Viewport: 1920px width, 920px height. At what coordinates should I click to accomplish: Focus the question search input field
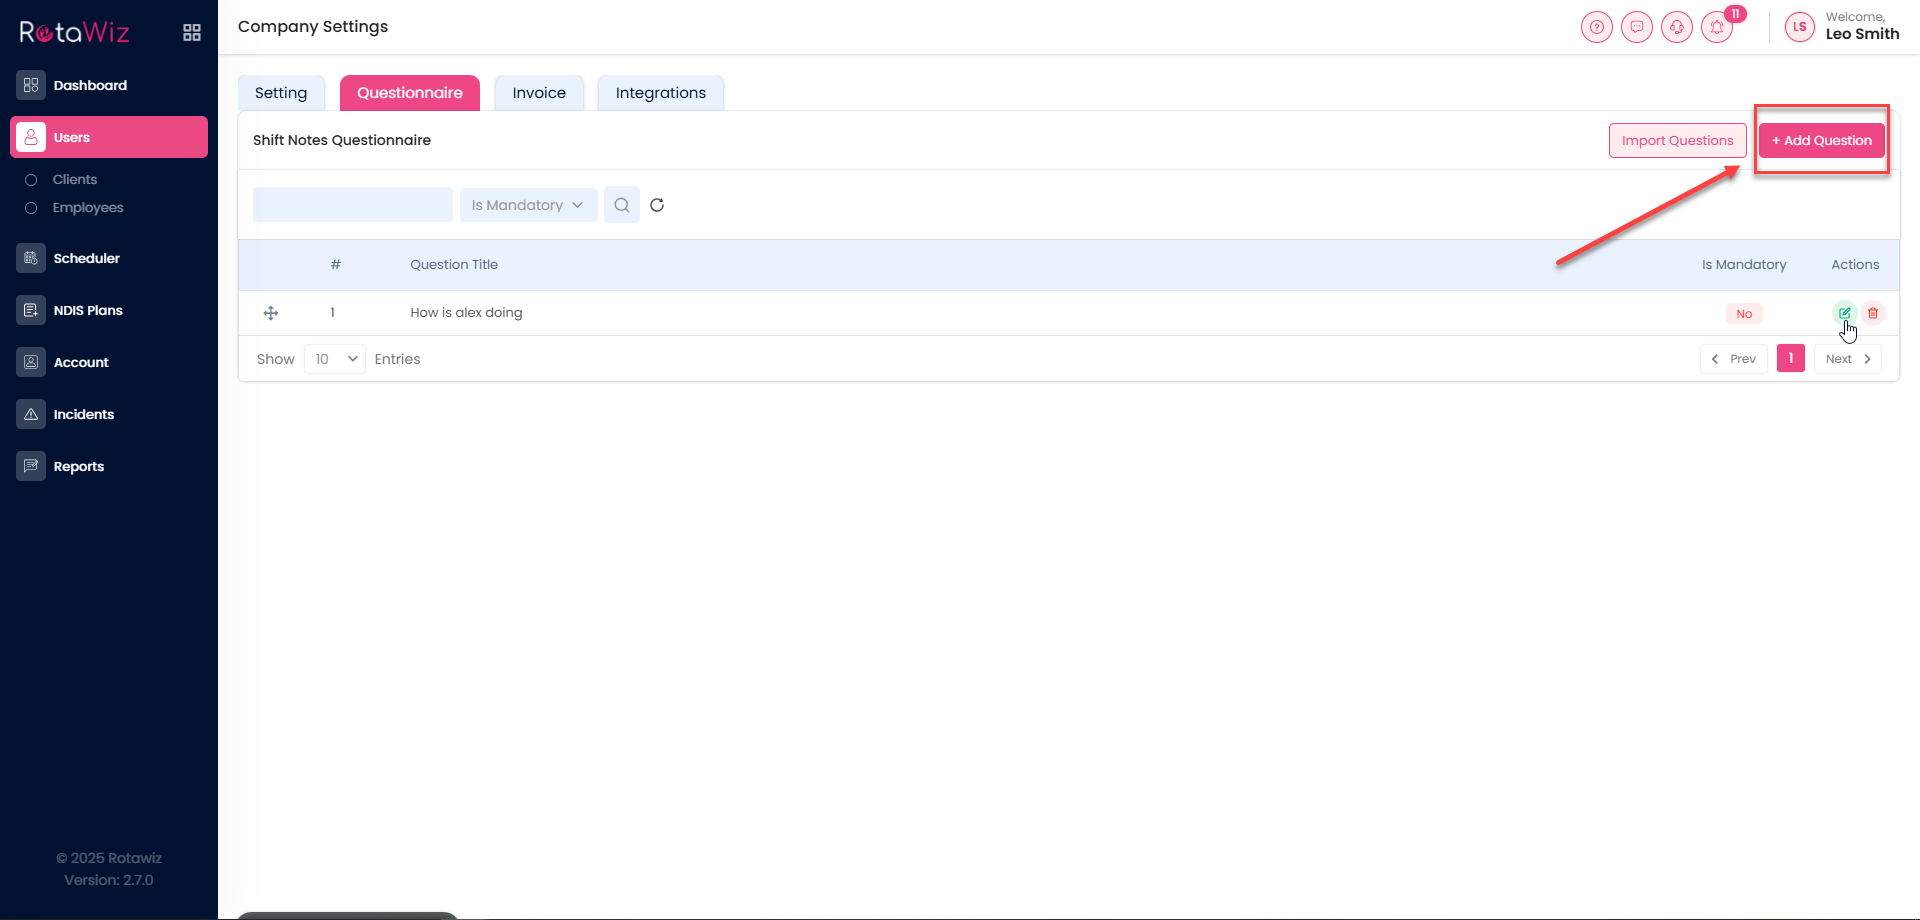click(352, 205)
